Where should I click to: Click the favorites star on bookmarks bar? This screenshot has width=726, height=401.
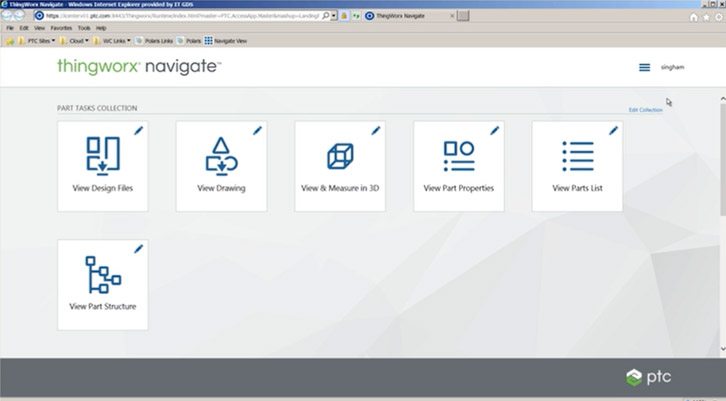pyautogui.click(x=10, y=41)
